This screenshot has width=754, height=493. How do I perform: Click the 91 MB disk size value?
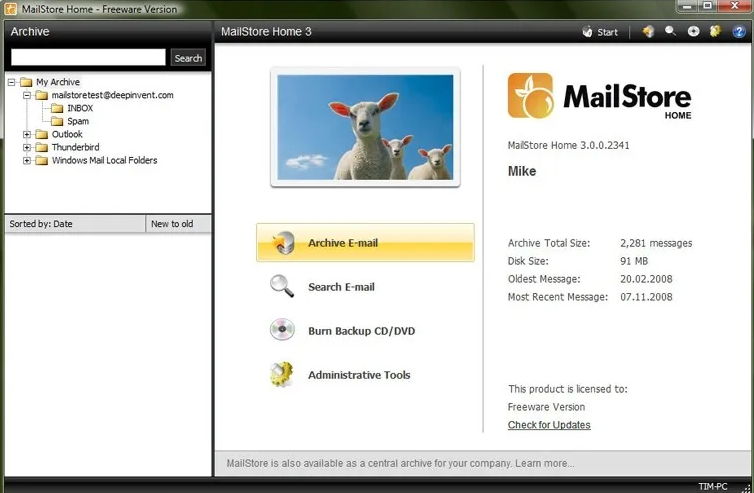point(634,261)
